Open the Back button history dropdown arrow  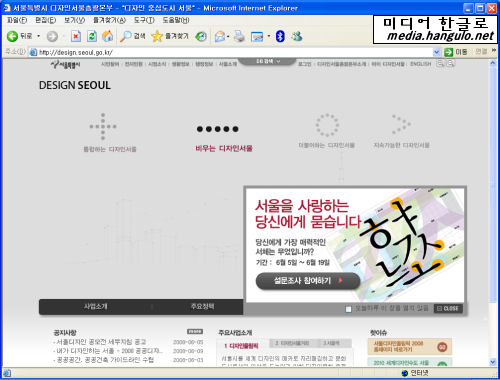point(39,36)
